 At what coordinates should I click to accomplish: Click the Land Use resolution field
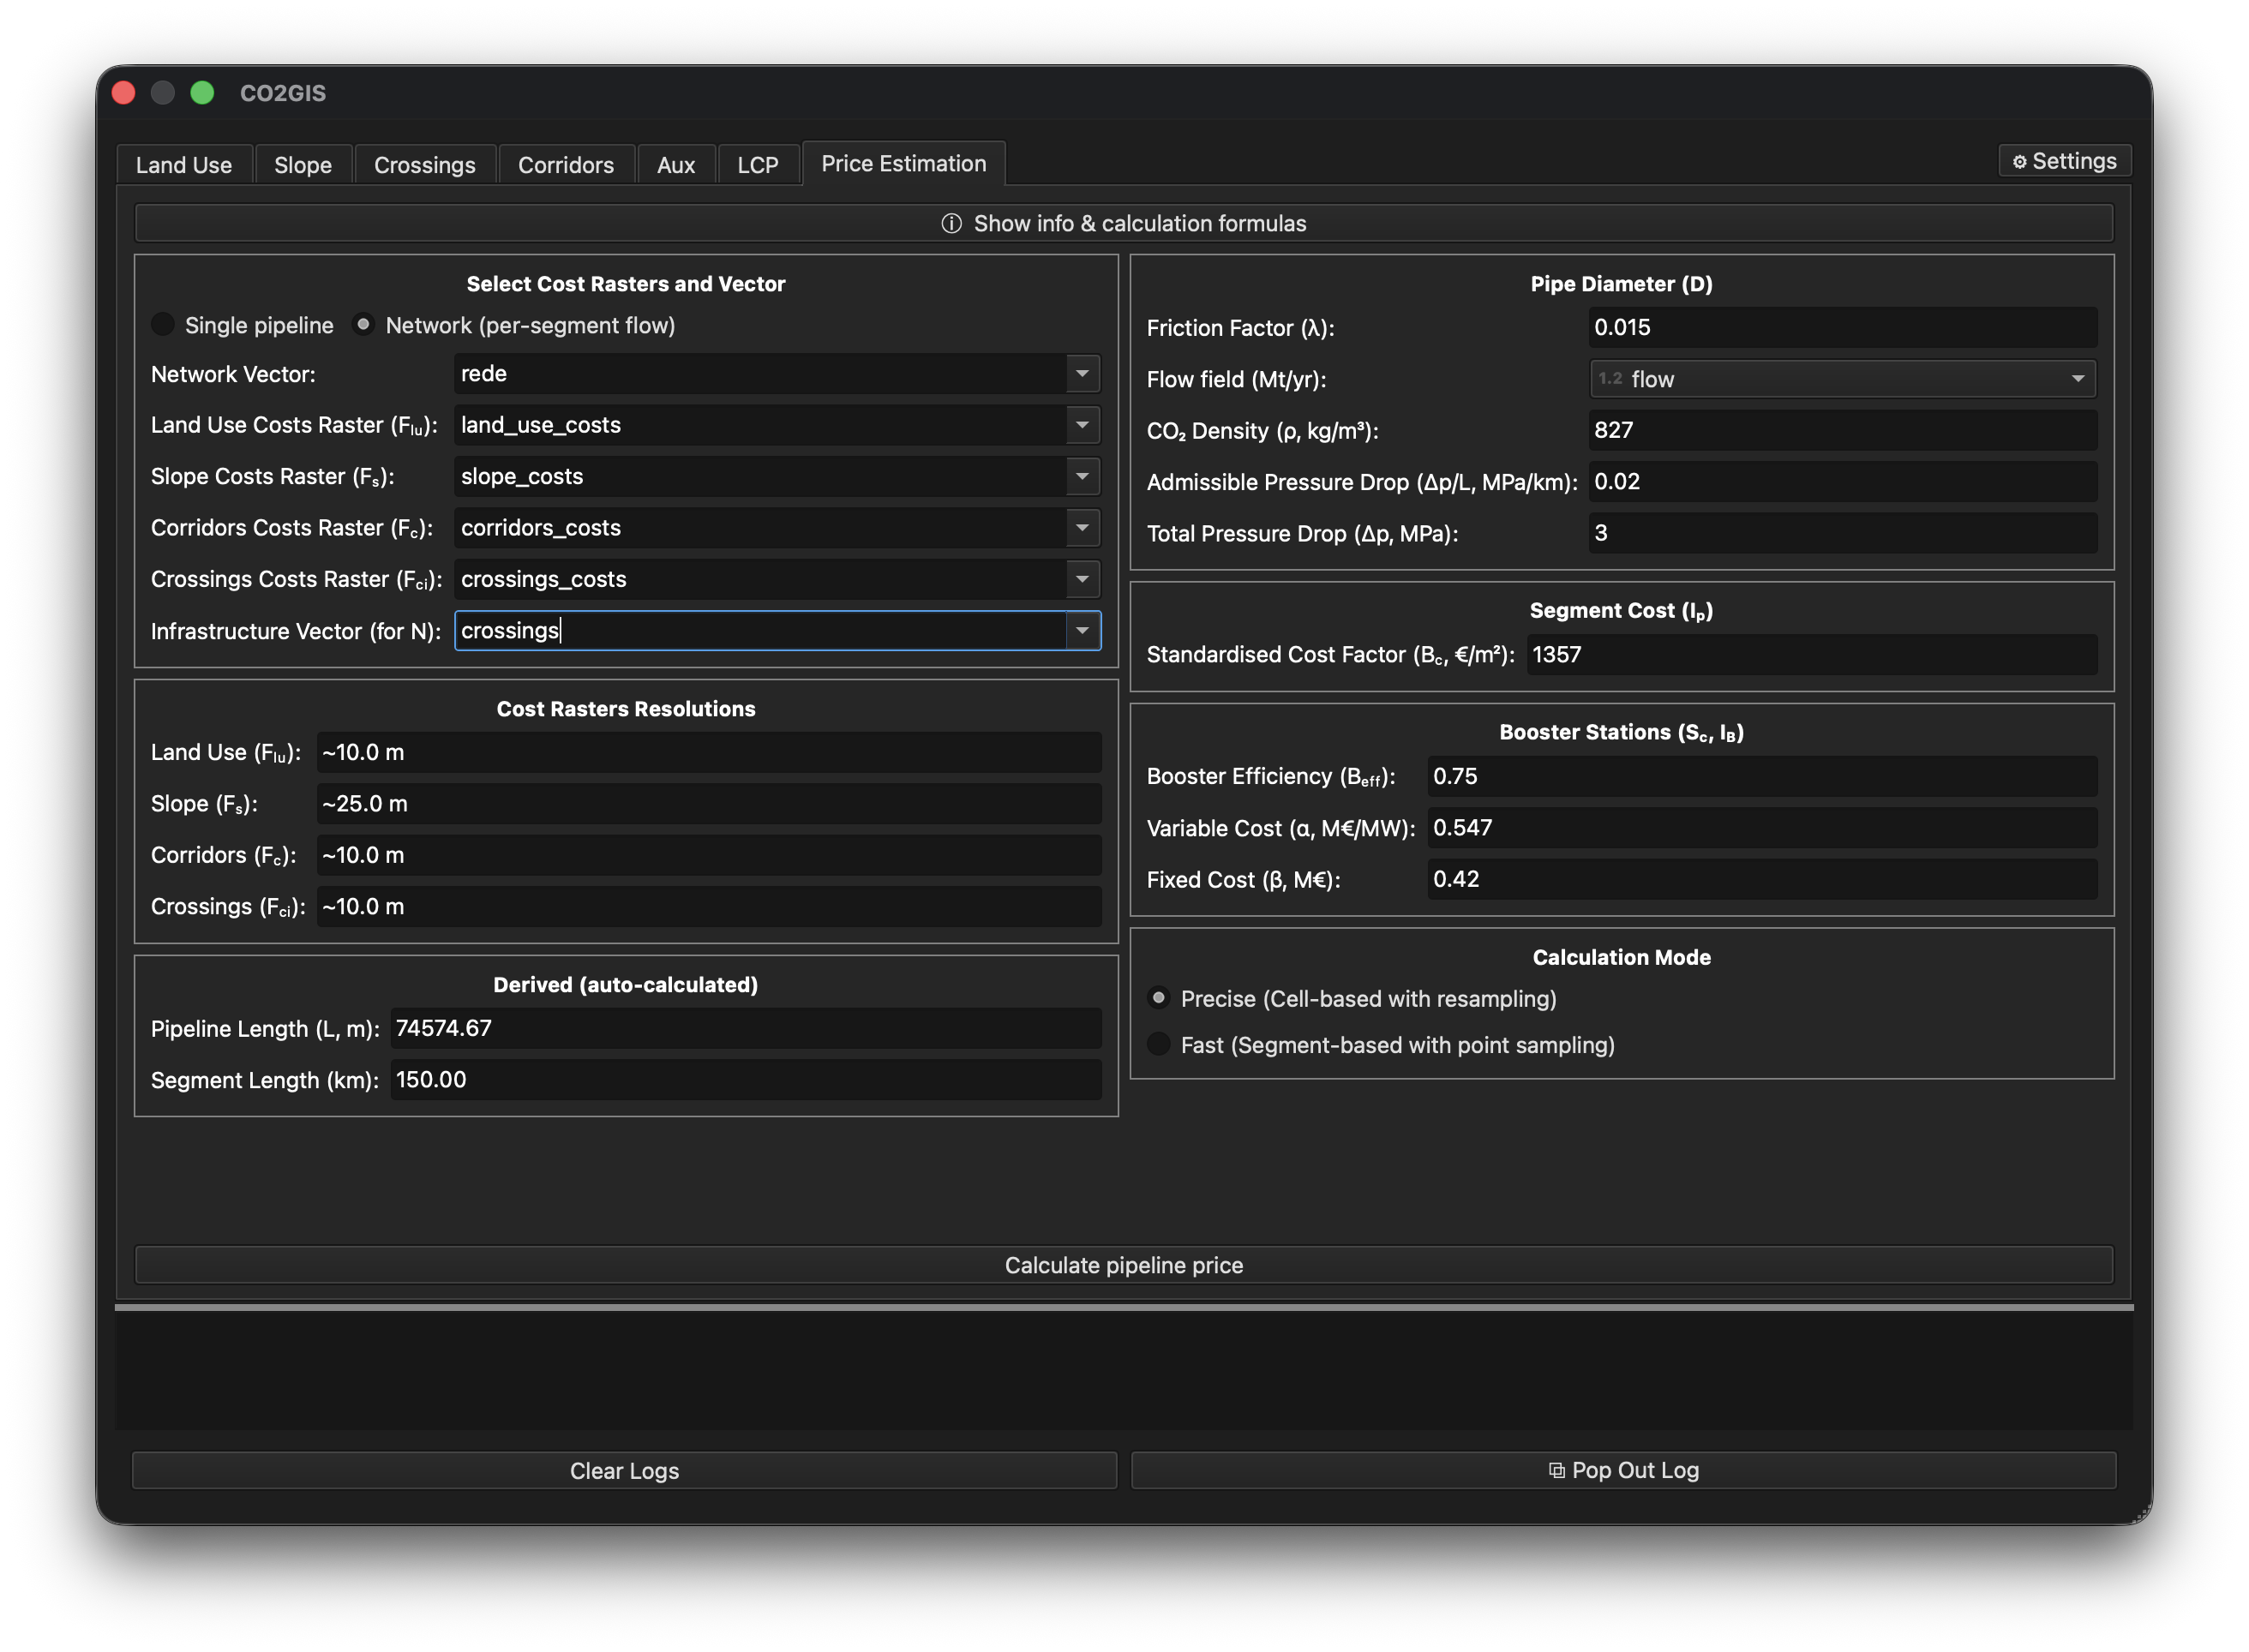(709, 752)
